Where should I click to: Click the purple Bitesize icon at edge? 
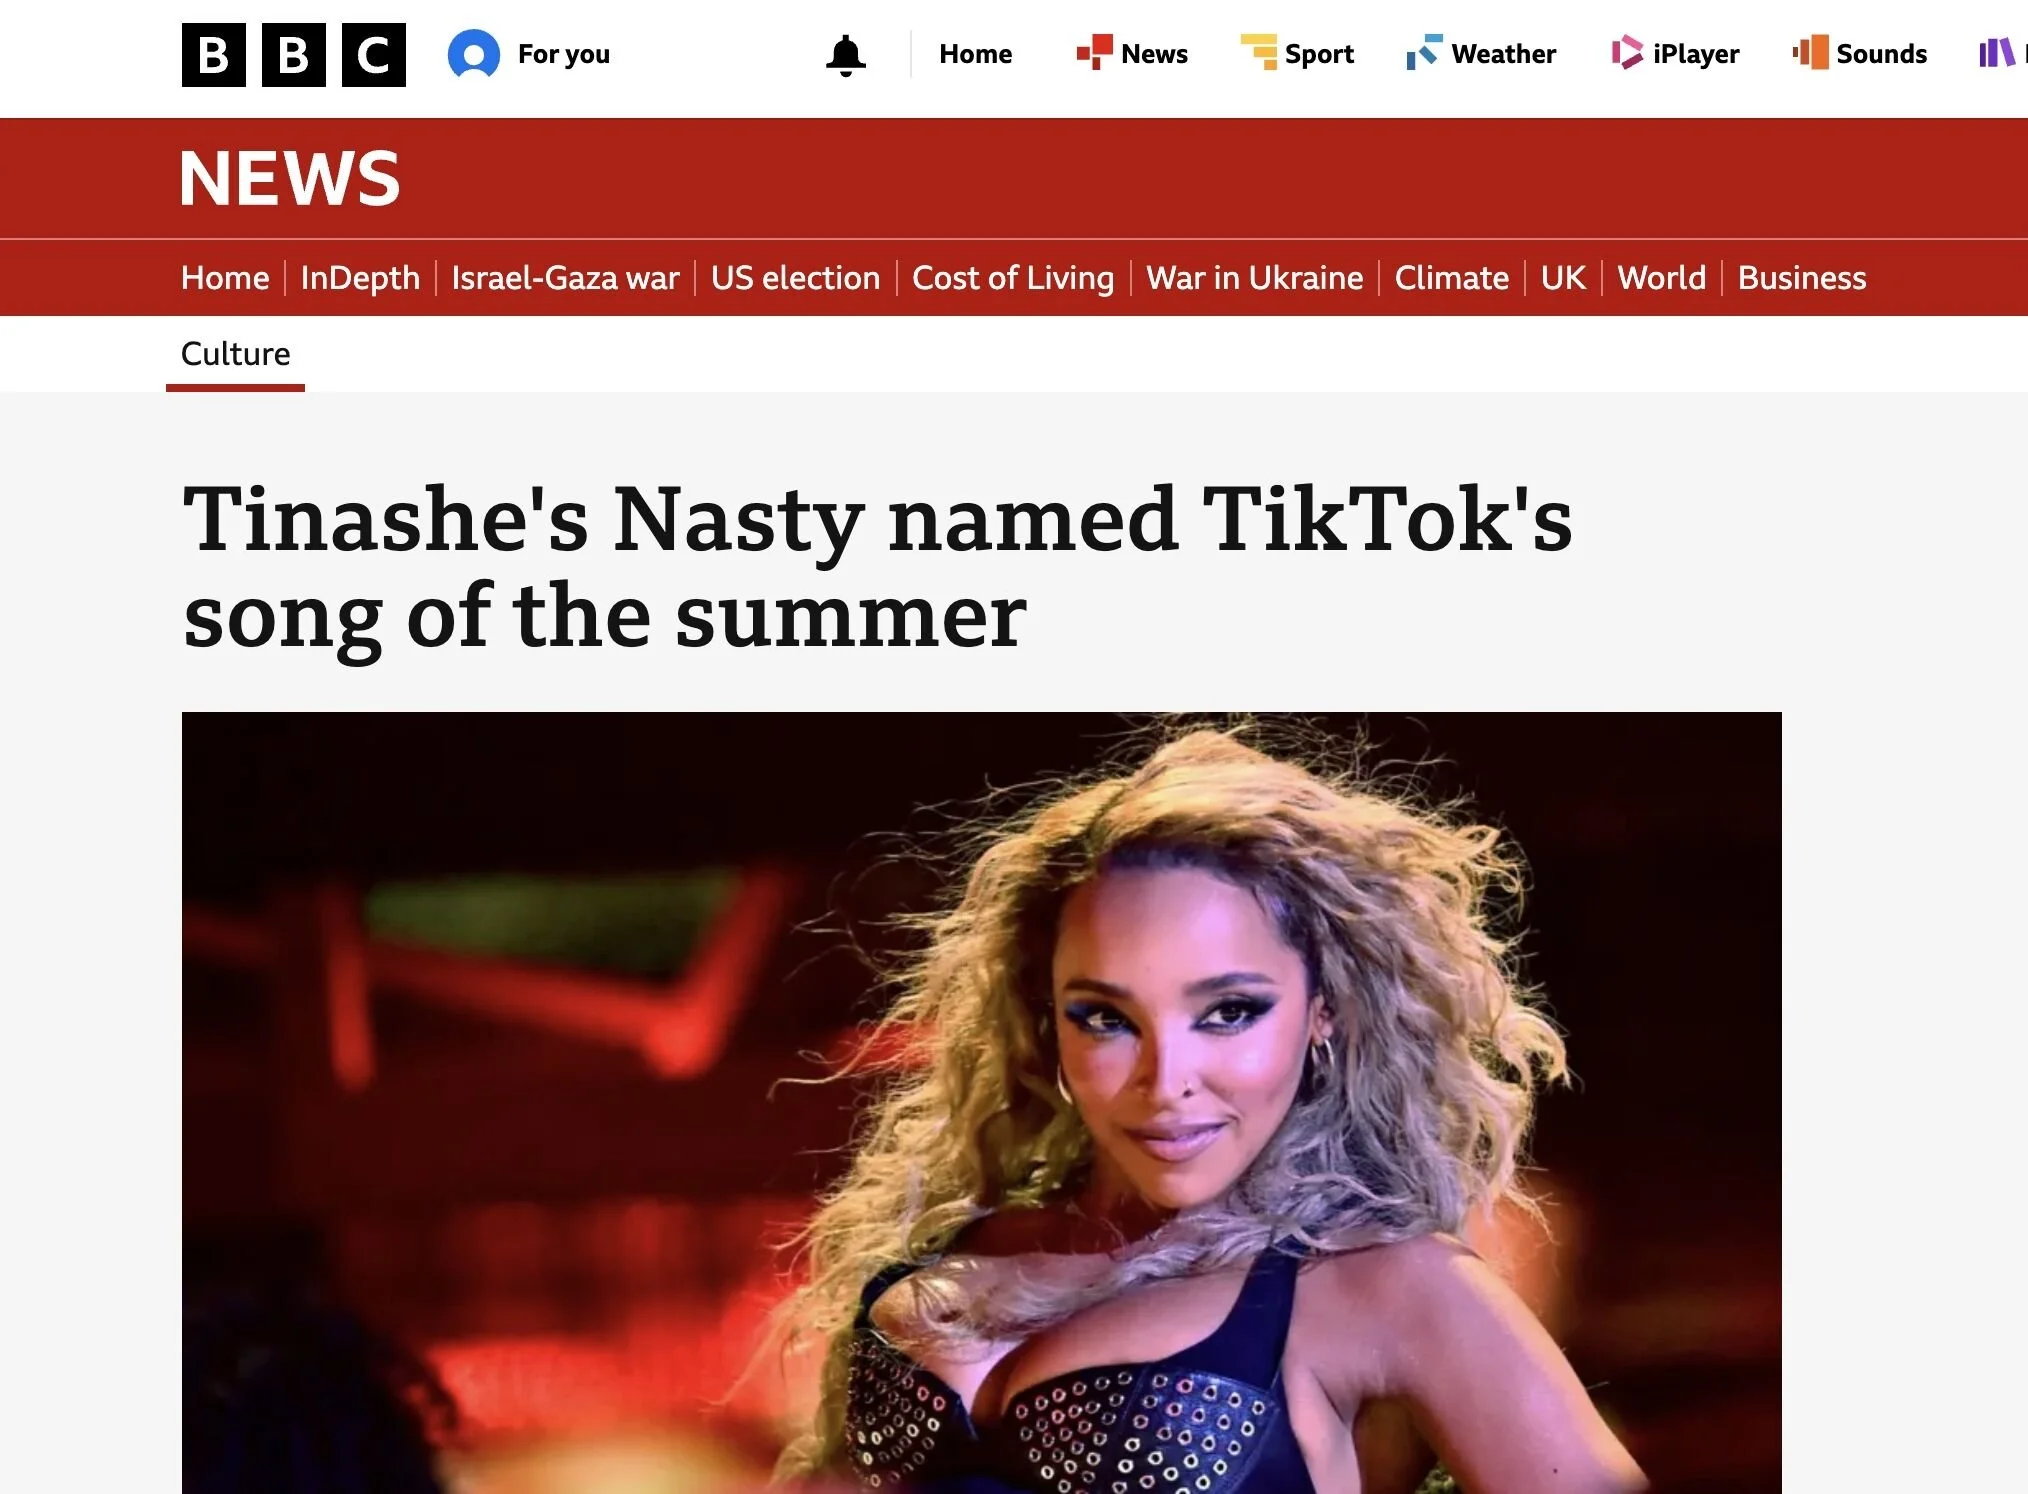[1997, 52]
